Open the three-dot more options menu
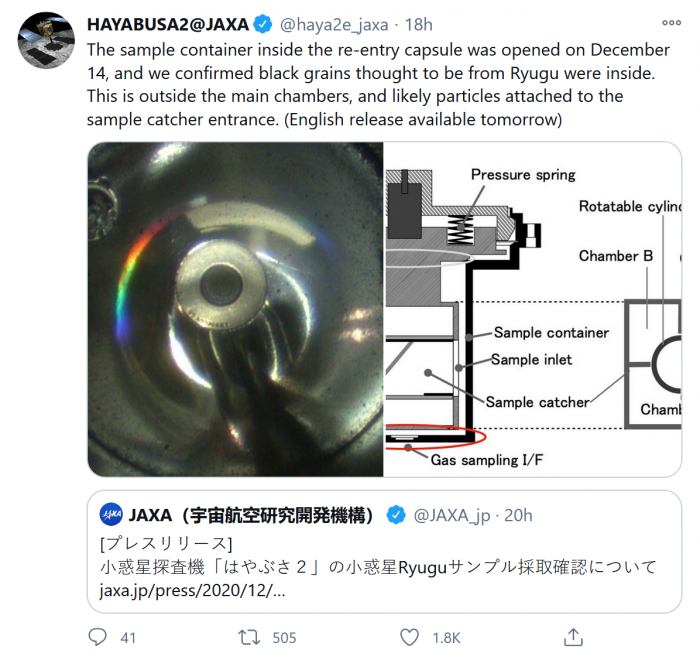 [x=671, y=23]
